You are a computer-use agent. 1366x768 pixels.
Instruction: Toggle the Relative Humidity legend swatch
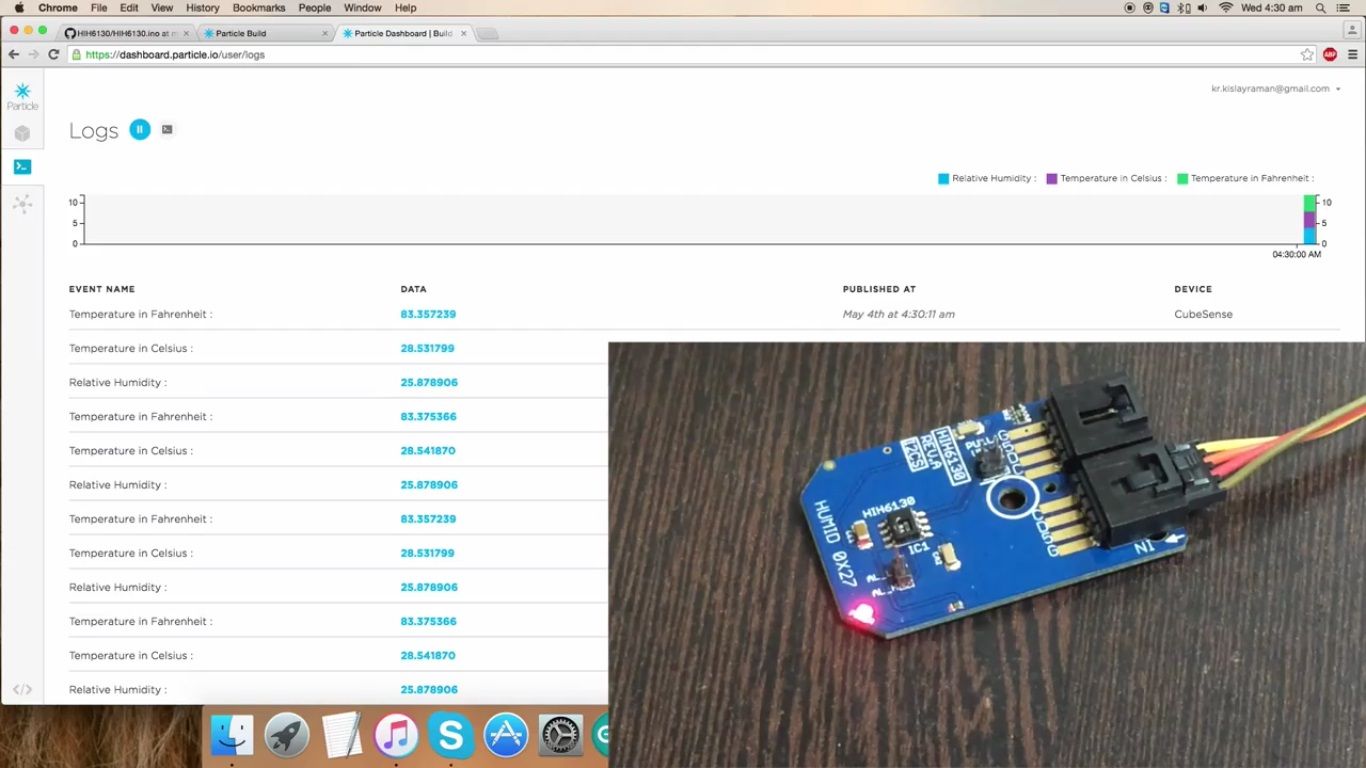coord(941,177)
